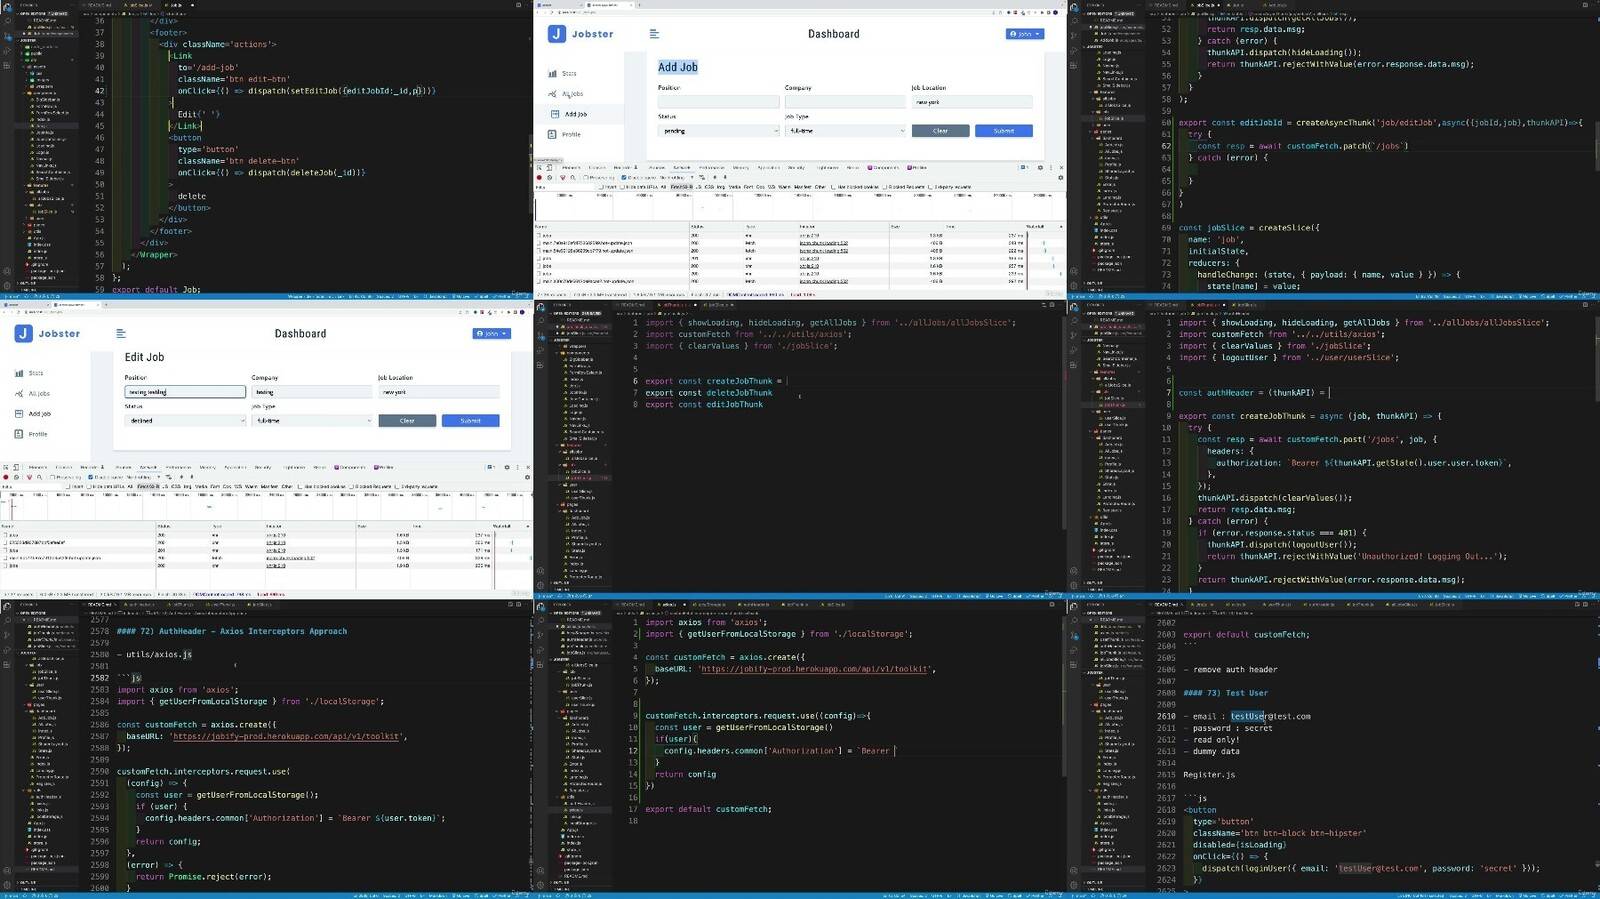Toggle Blocked Requests checkbox in Add Job DevTools
This screenshot has height=899, width=1600.
pos(885,187)
